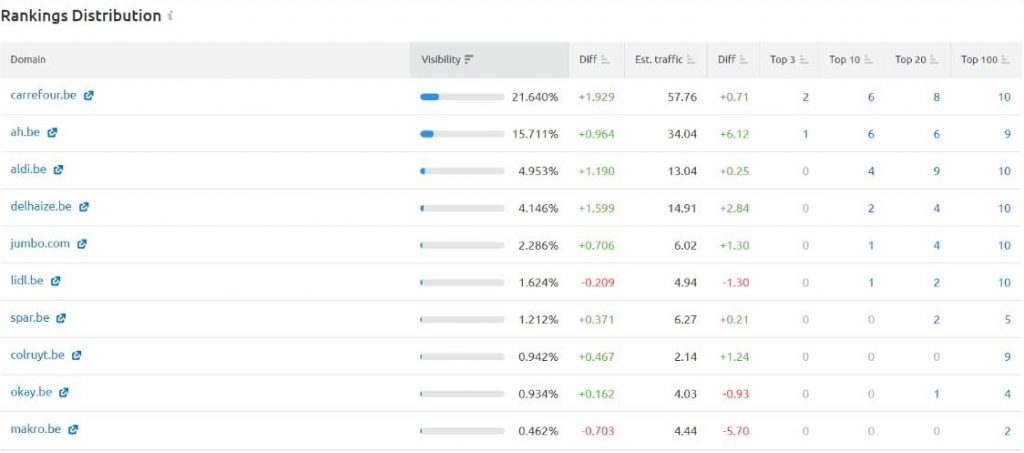Select the 15.711% visibility value
This screenshot has height=453, width=1024.
point(535,134)
